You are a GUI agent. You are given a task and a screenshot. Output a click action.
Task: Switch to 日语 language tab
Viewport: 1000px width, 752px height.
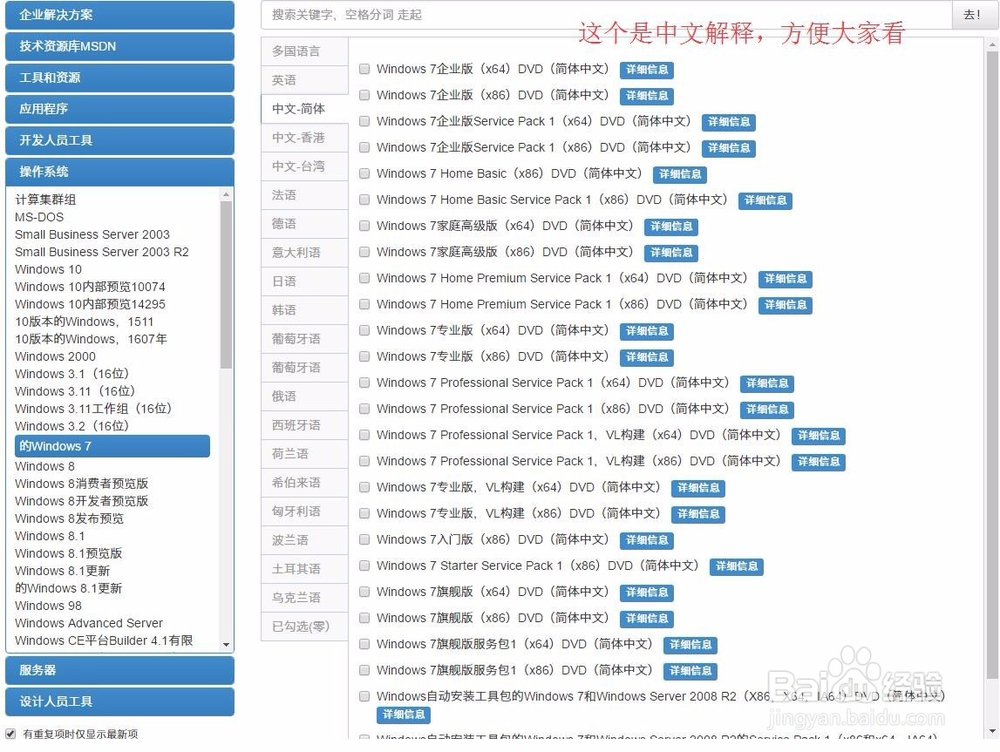point(304,281)
